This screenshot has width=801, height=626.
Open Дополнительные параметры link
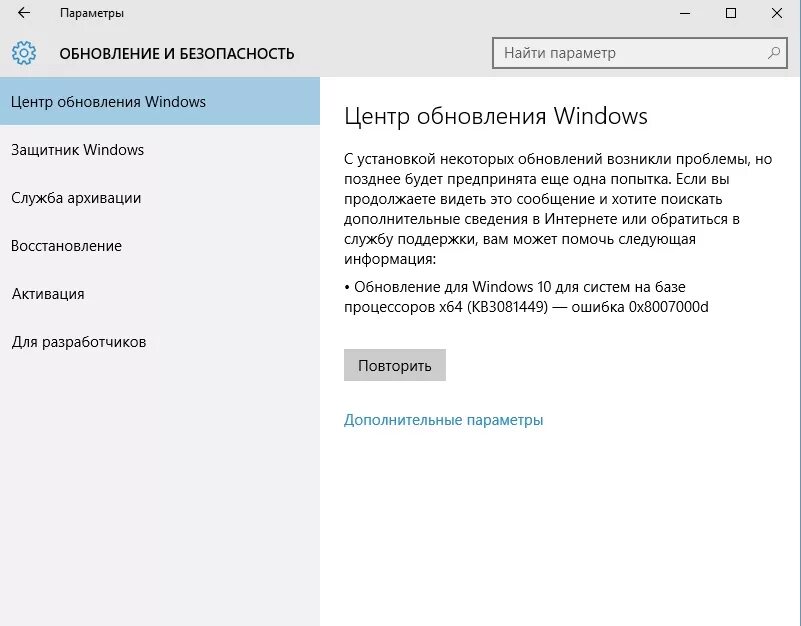tap(443, 420)
